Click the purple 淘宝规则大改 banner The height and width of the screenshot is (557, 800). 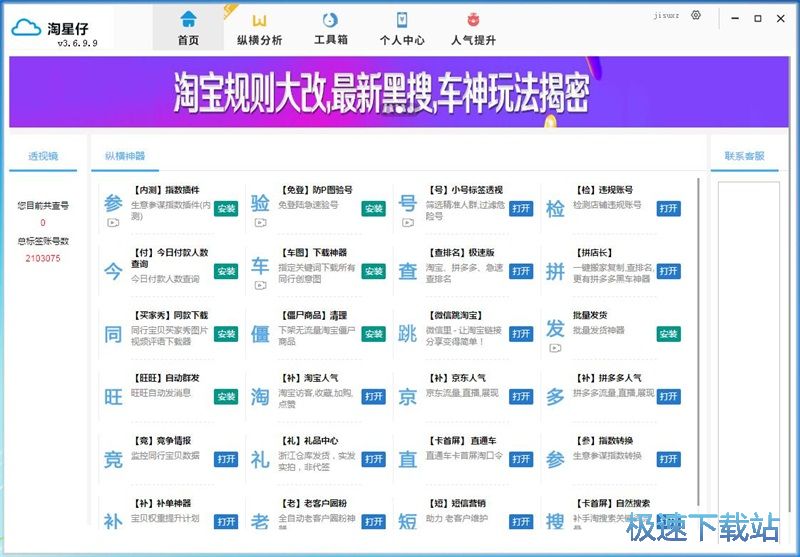pos(399,92)
